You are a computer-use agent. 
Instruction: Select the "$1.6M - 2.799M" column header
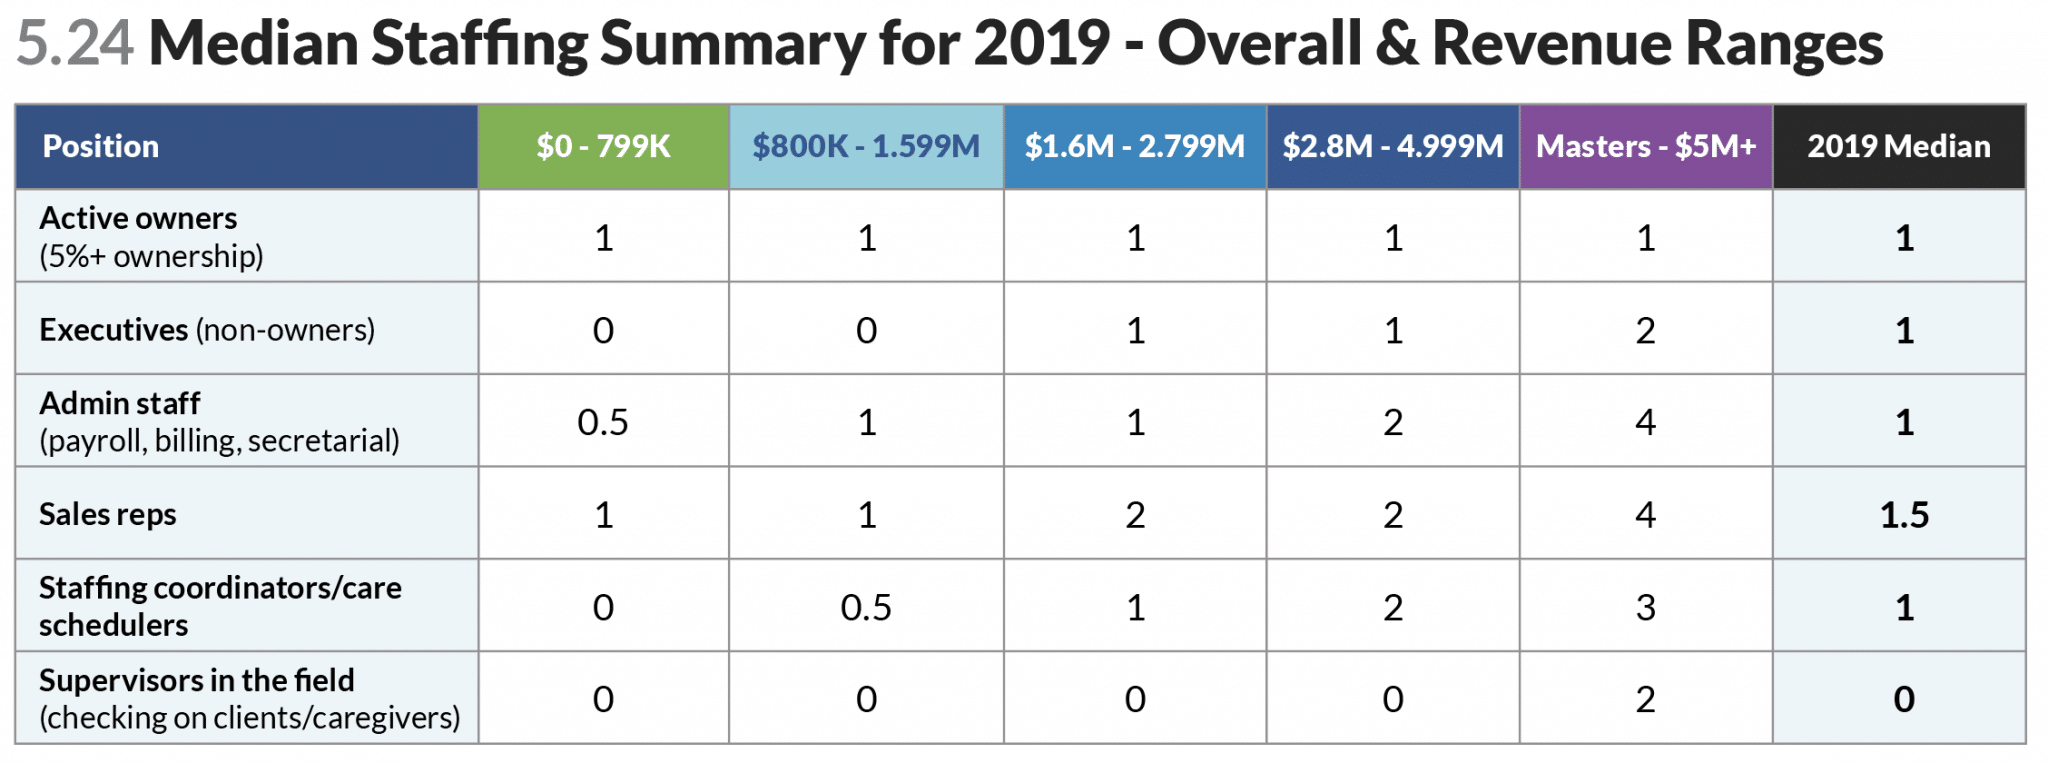[1135, 147]
